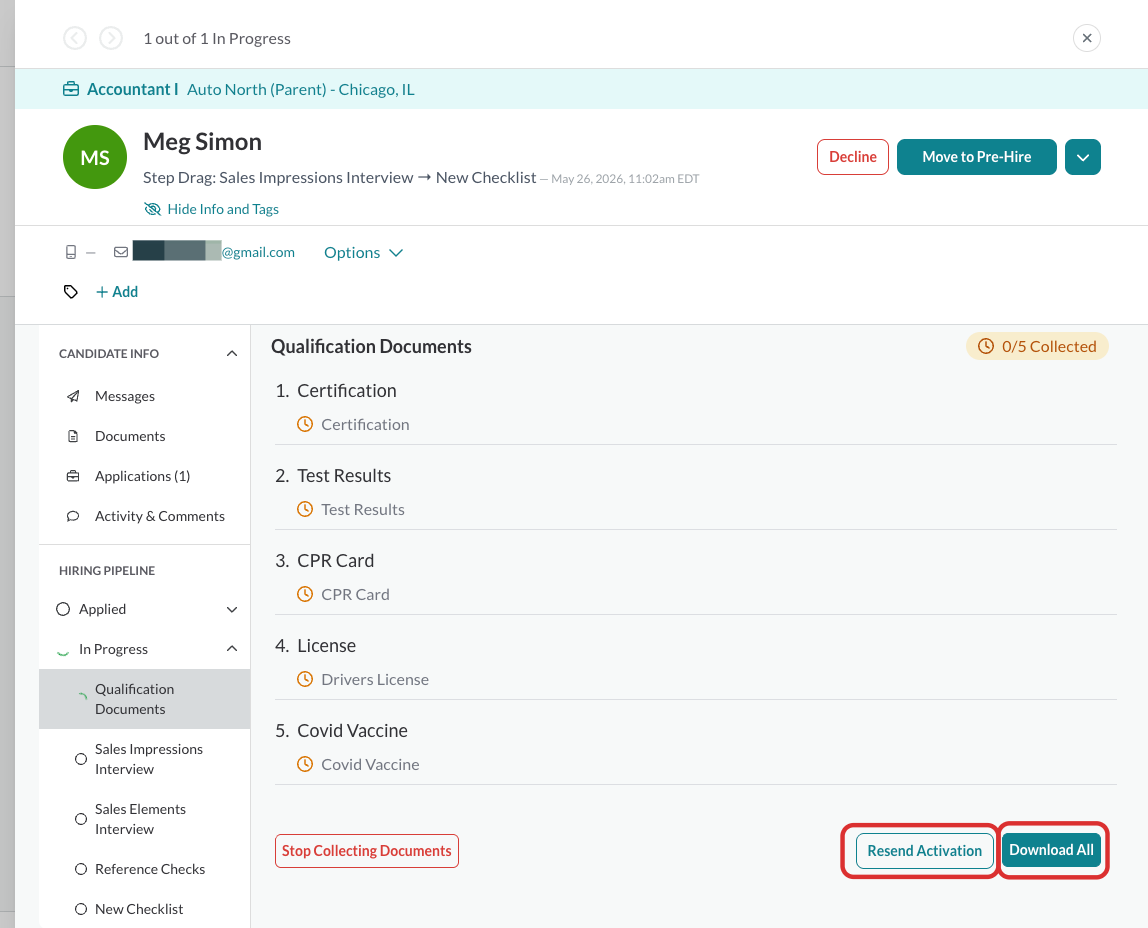Click the 0/5 Collected status badge
The image size is (1148, 928).
[x=1037, y=346]
